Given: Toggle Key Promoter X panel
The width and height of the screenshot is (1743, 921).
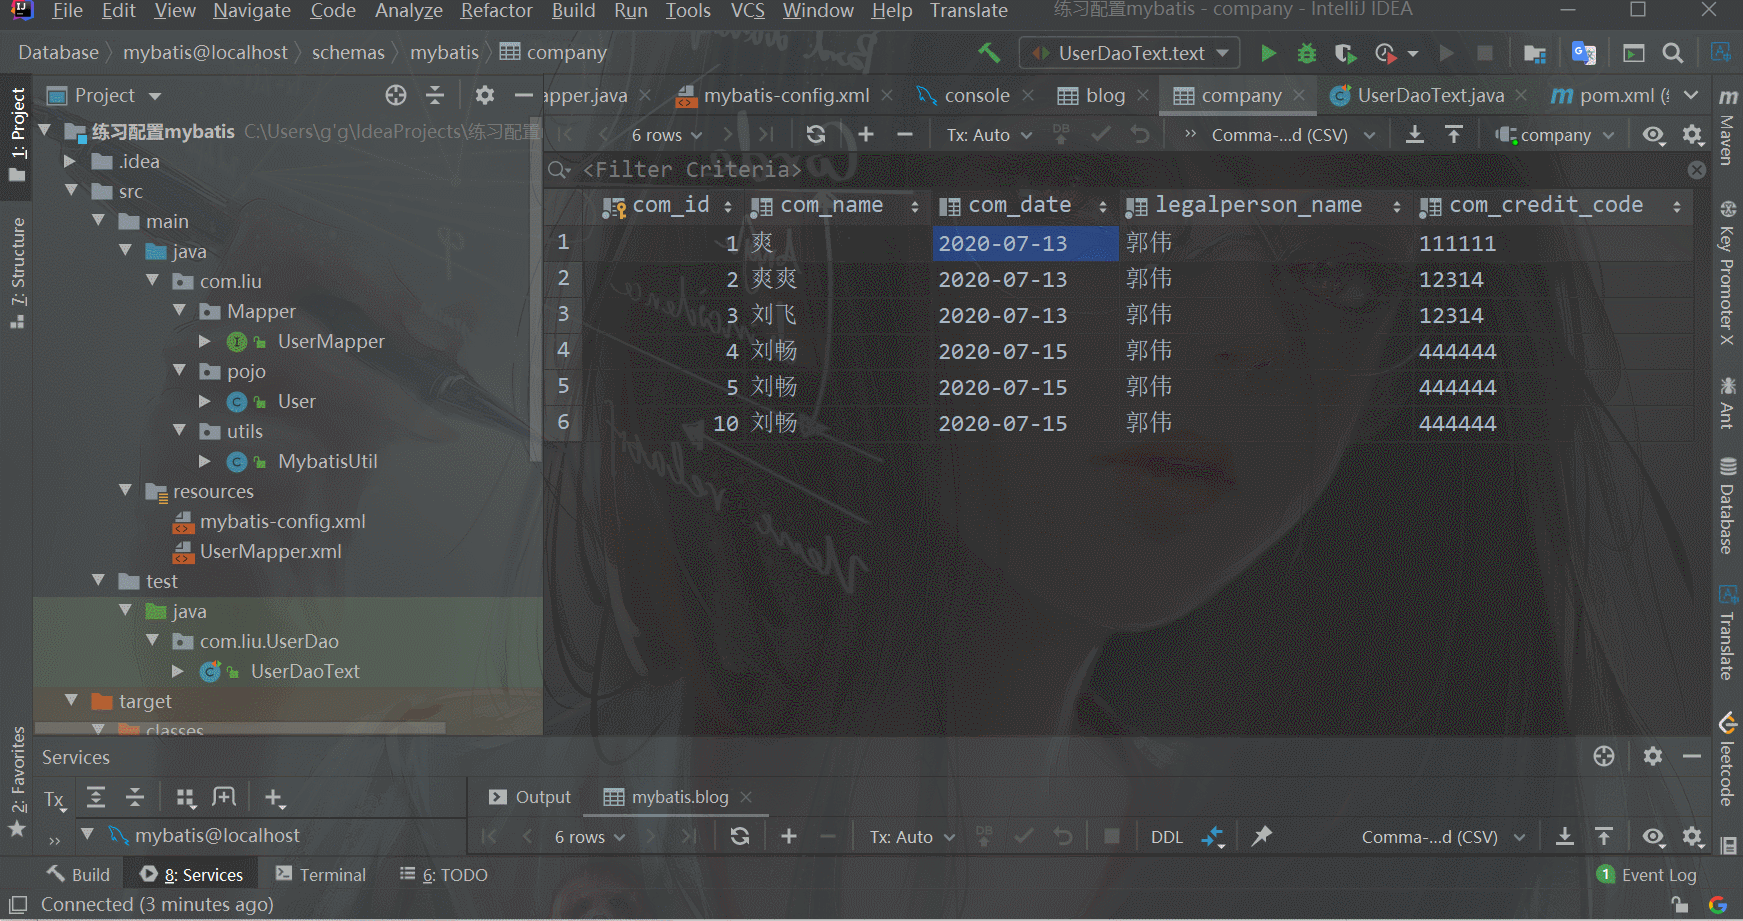Looking at the screenshot, I should coord(1727,274).
